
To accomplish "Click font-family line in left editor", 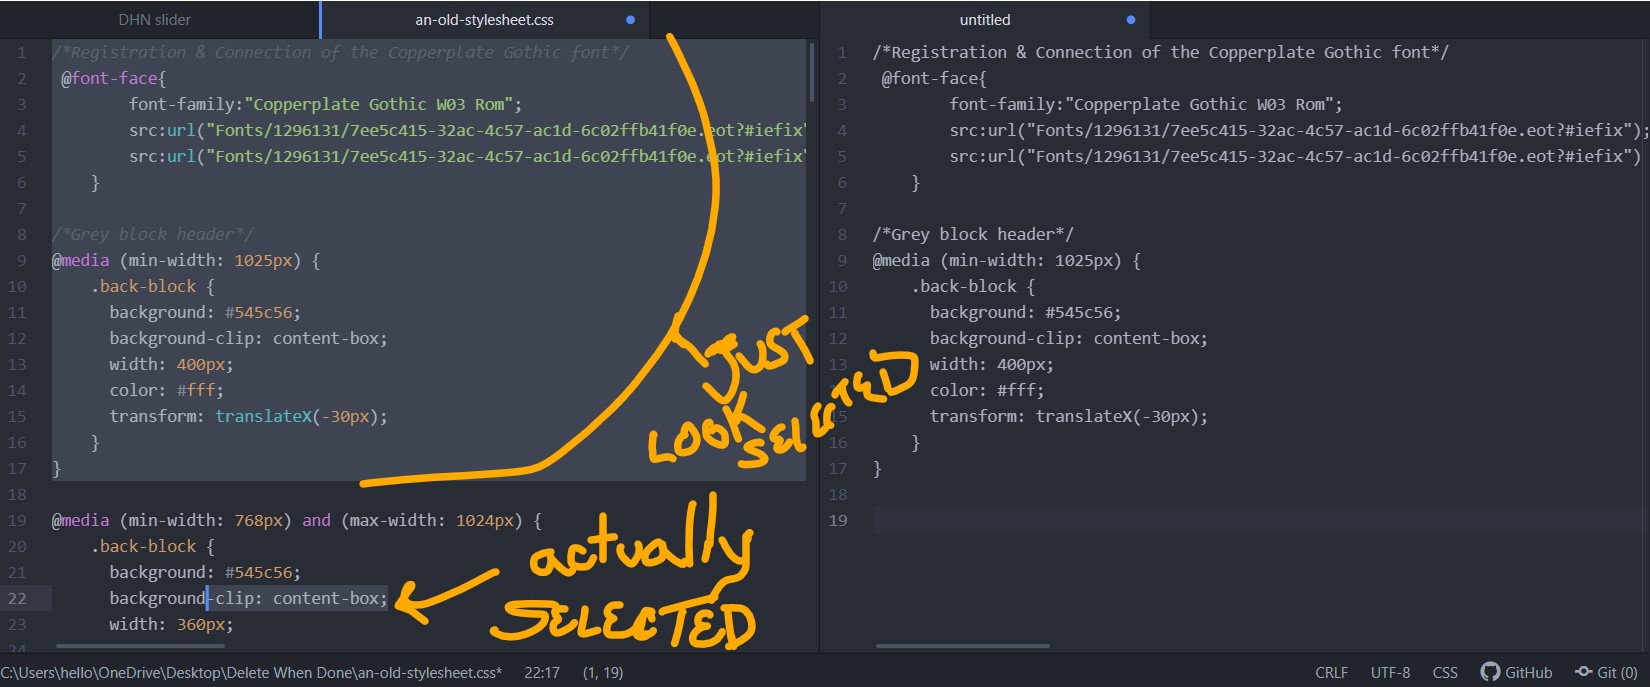I will (325, 104).
